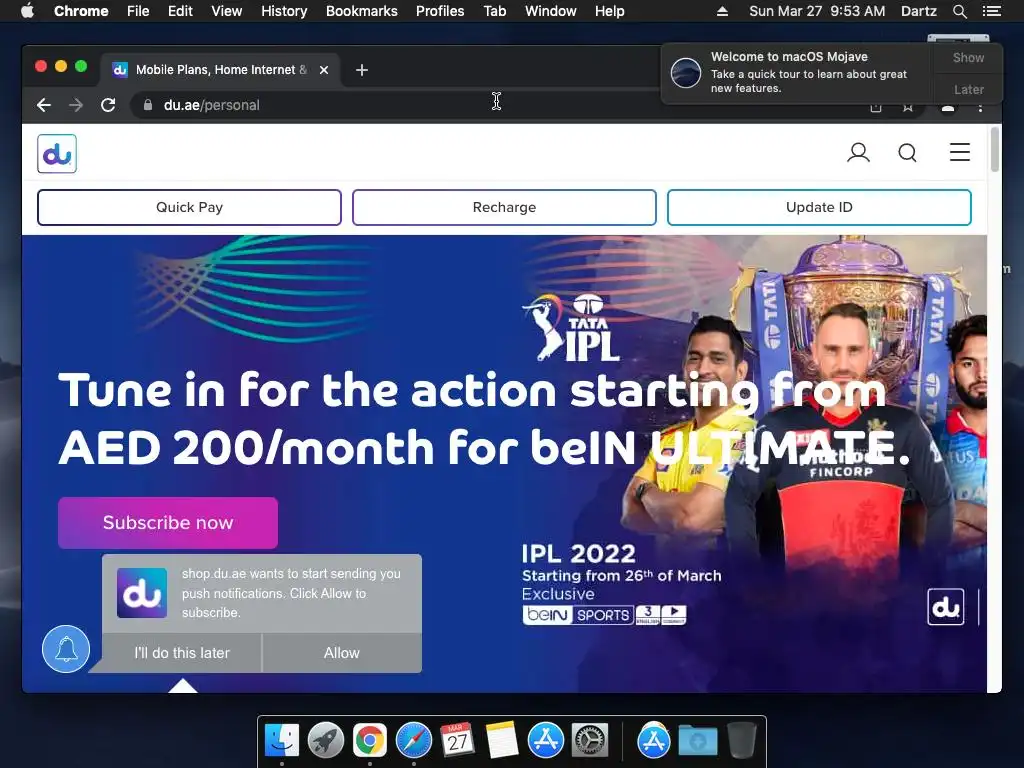Screen dimensions: 1024x768
Task: Click the du logo on the website
Action: click(57, 153)
